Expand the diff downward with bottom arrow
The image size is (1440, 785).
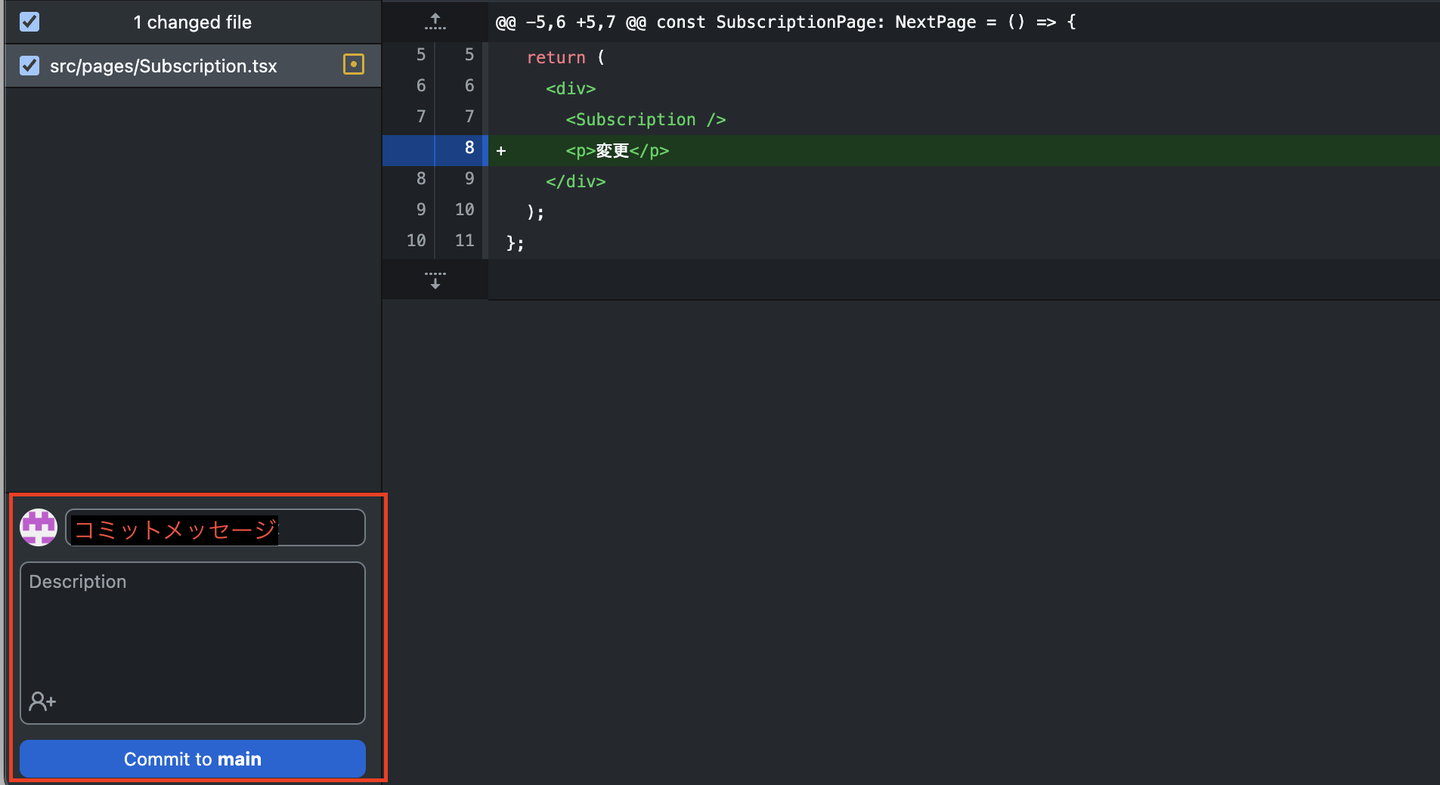click(435, 280)
